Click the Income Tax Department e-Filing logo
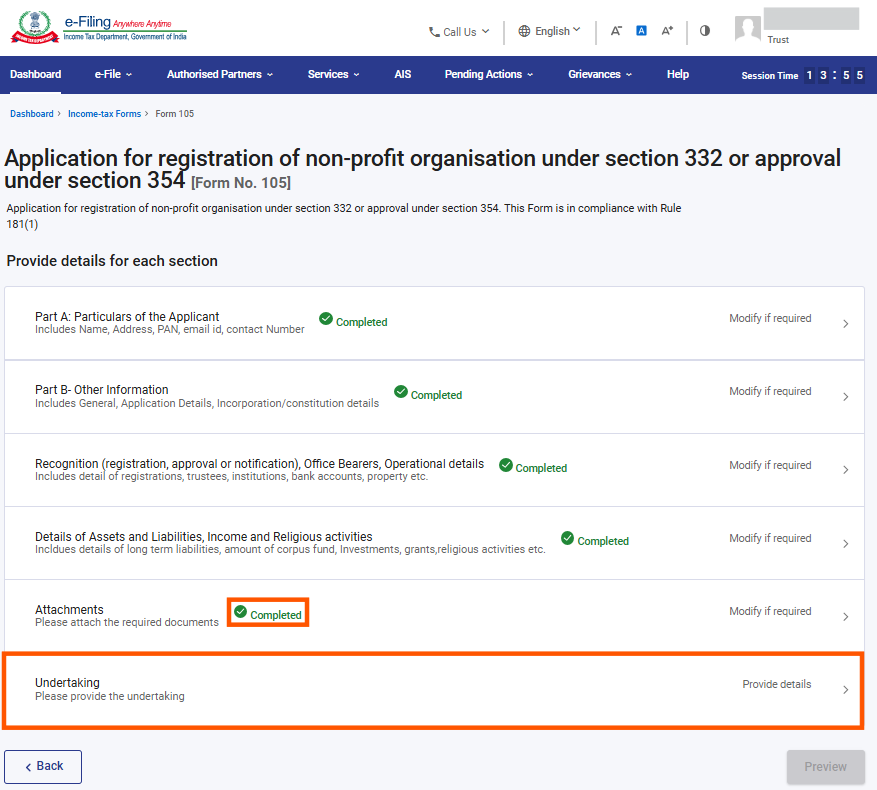The width and height of the screenshot is (877, 790). (98, 29)
